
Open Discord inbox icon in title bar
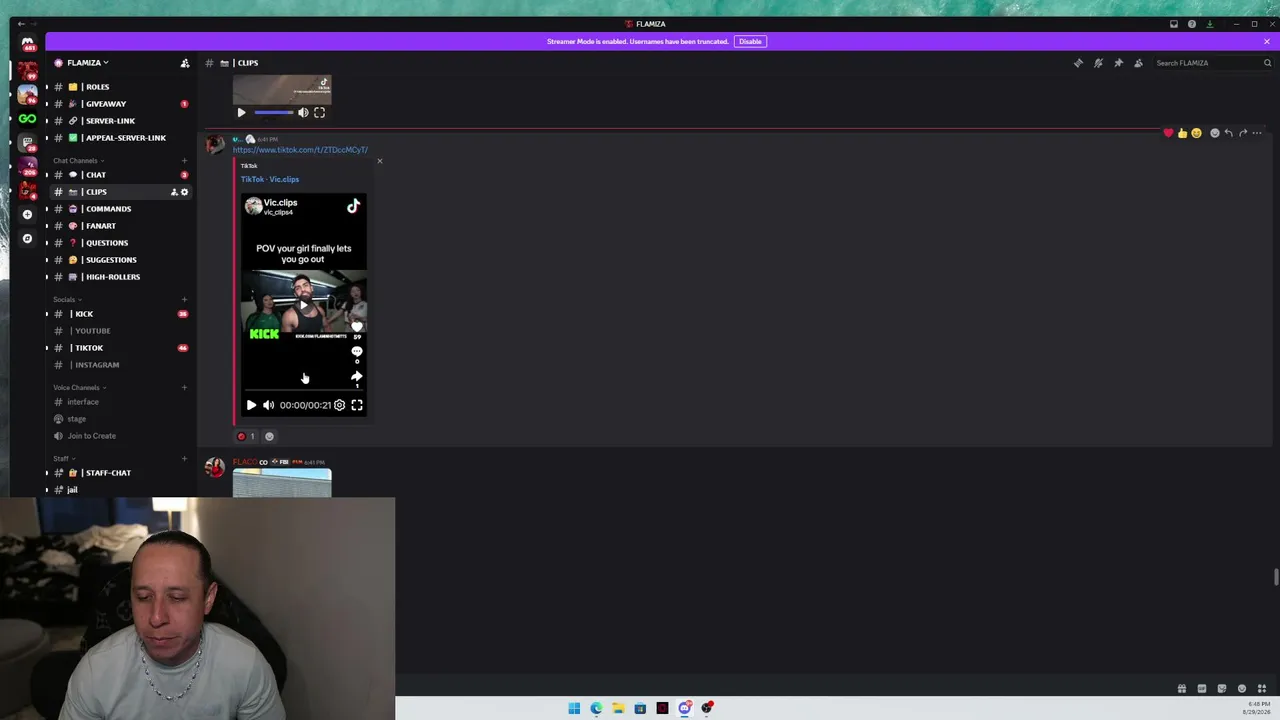point(1174,24)
